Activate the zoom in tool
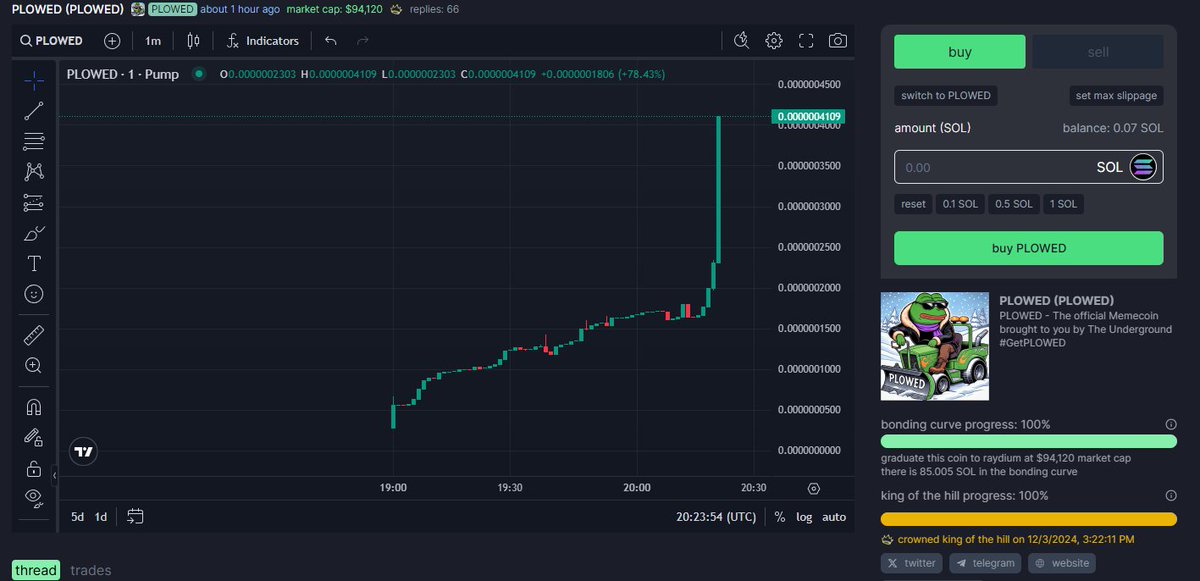Image resolution: width=1200 pixels, height=581 pixels. tap(33, 366)
